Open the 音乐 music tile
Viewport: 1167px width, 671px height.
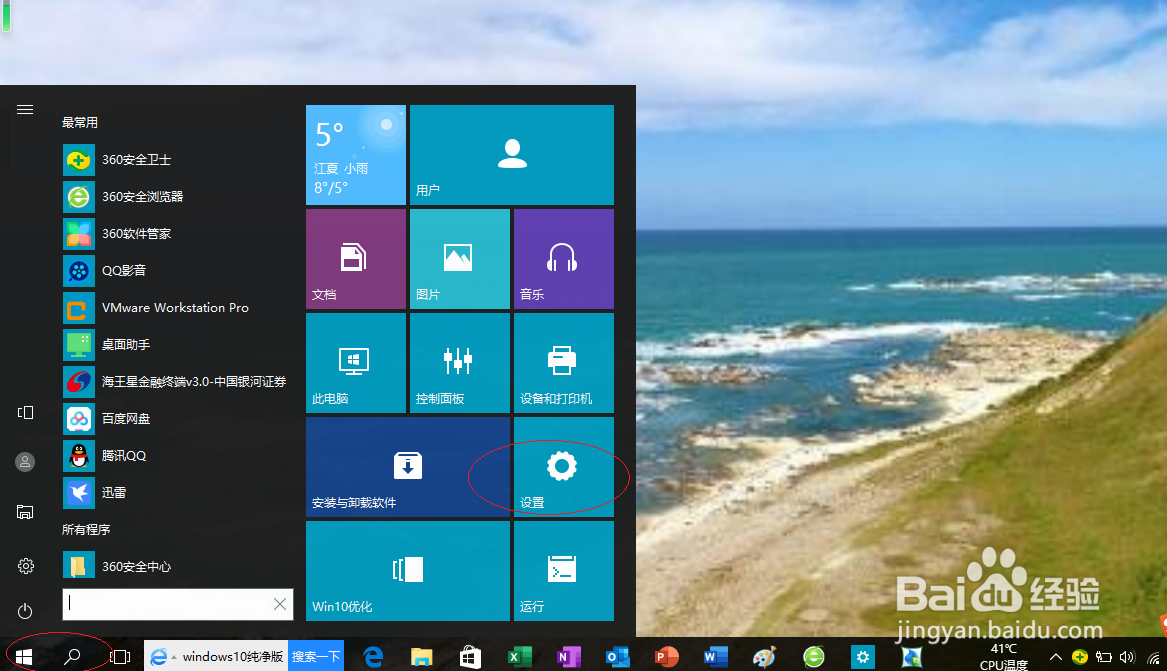pyautogui.click(x=563, y=259)
